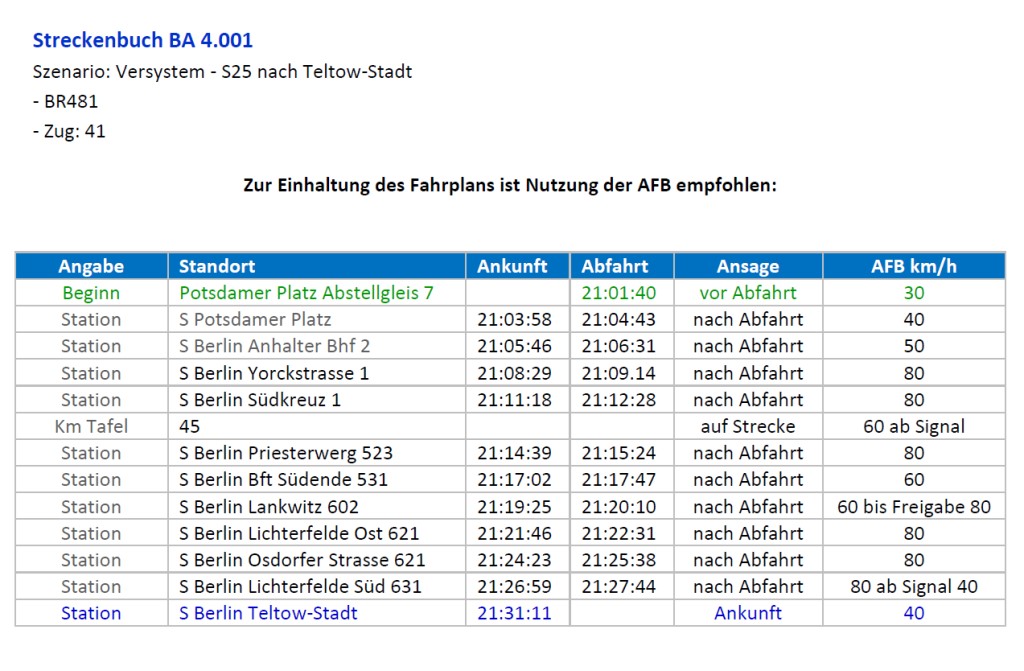
Task: Click the 21:01:40 departure time
Action: coord(619,293)
